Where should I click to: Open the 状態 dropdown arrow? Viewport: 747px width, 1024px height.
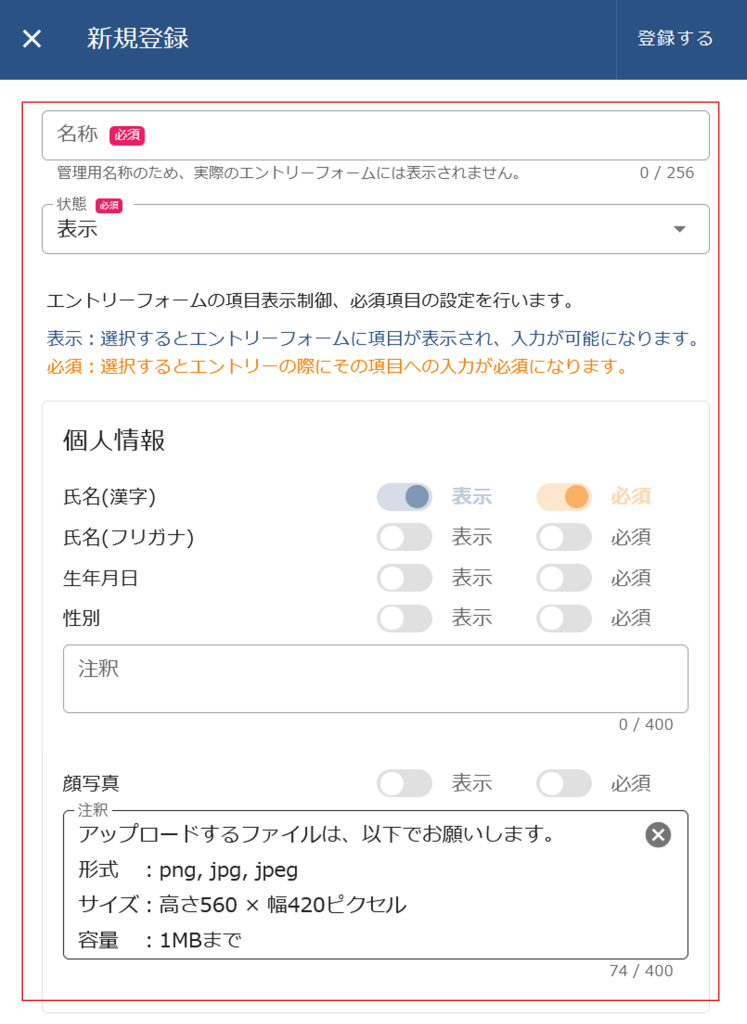coord(680,229)
